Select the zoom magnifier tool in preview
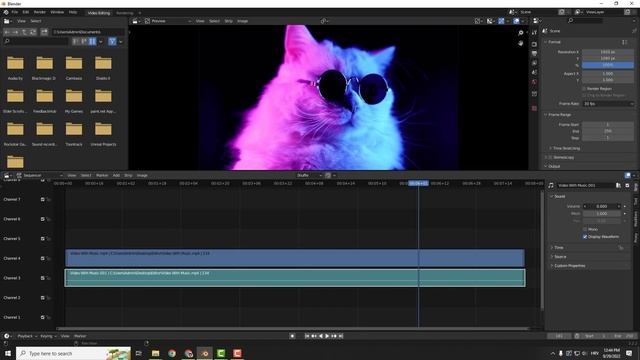Viewport: 640px width, 360px height. (x=520, y=33)
